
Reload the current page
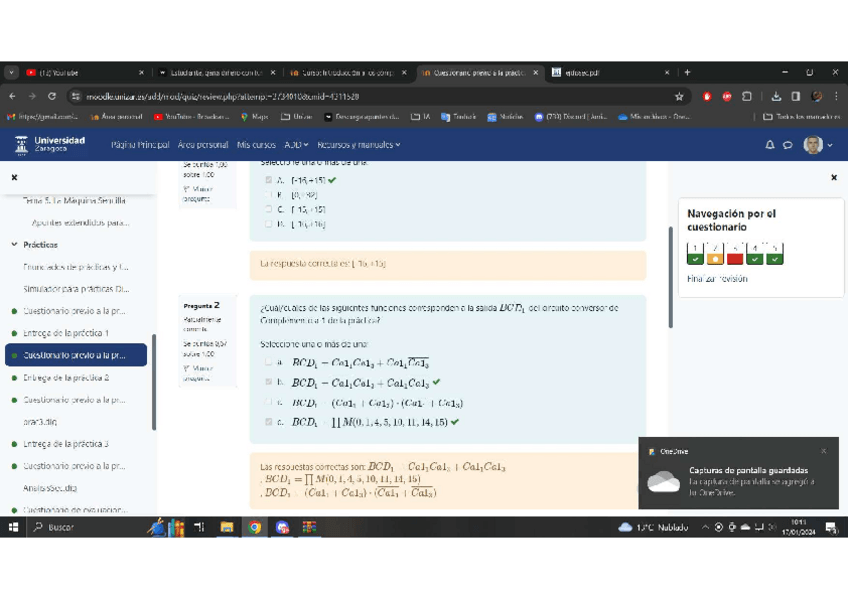coord(52,96)
